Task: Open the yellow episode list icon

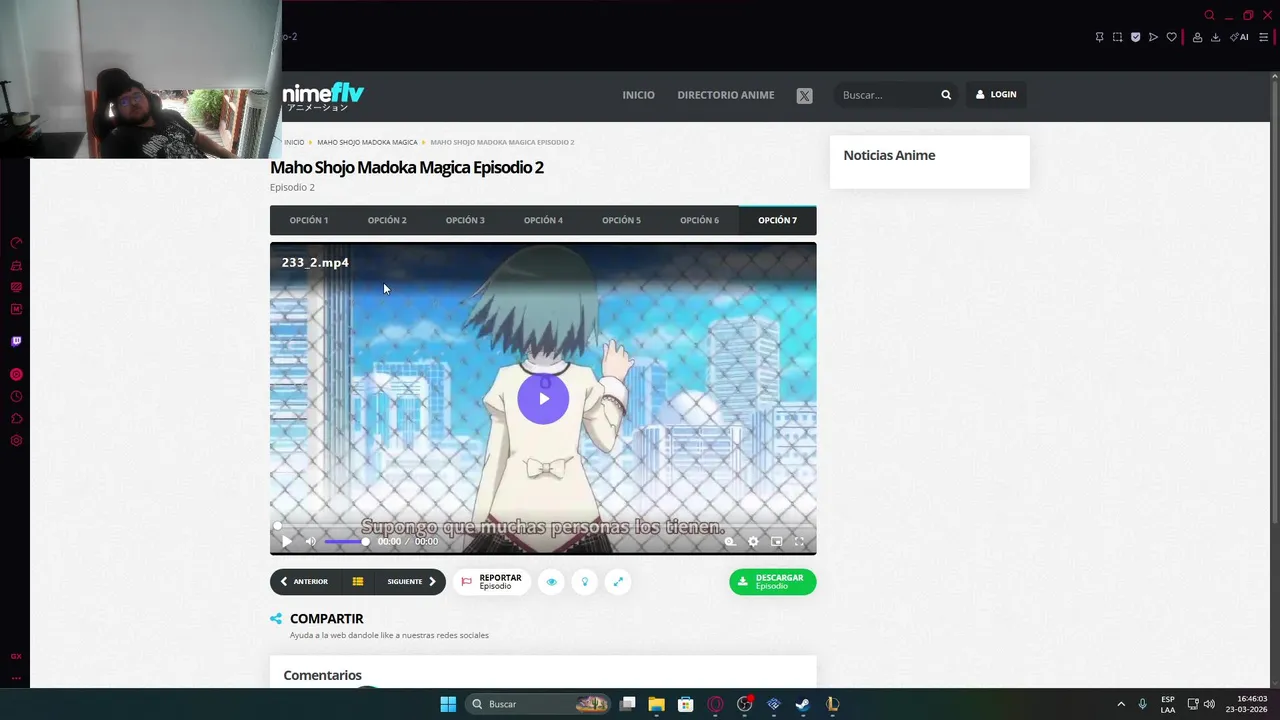Action: pos(357,582)
